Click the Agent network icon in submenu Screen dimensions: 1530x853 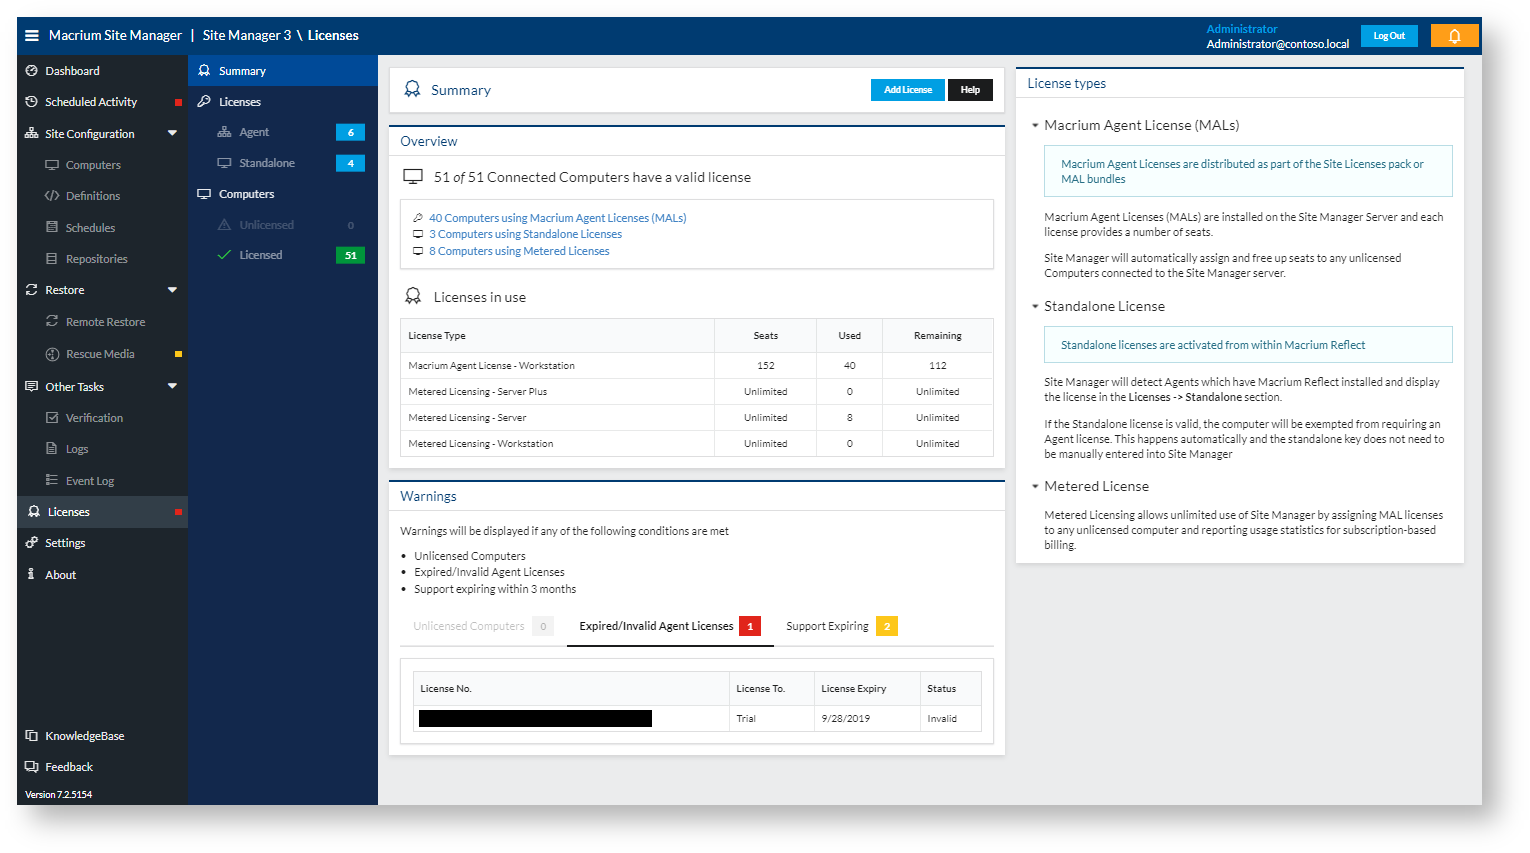[x=224, y=132]
